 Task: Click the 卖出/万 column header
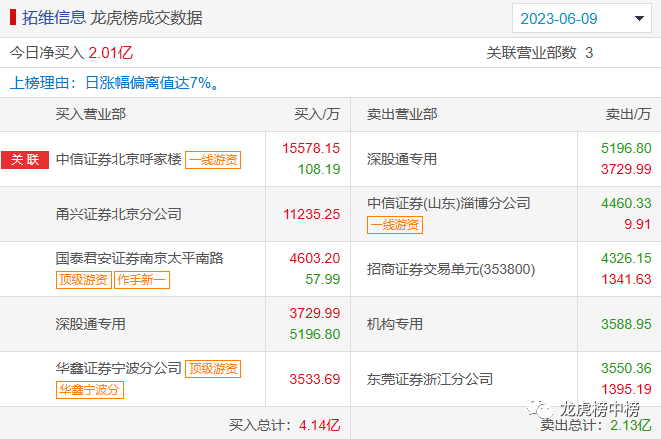[x=629, y=114]
